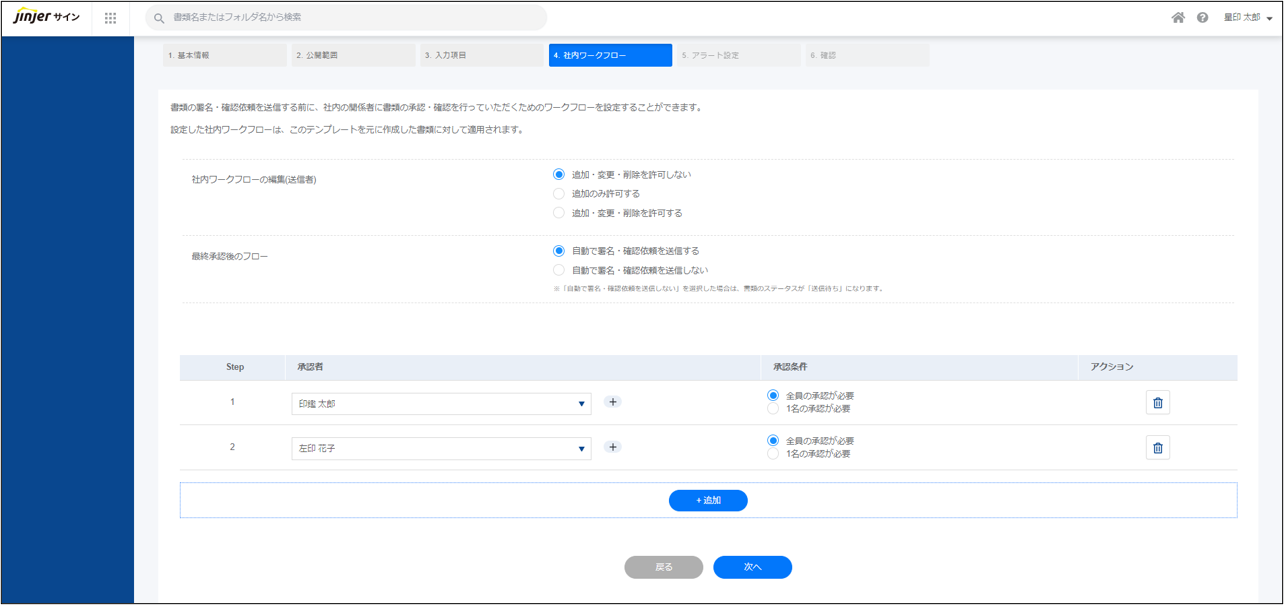1284x605 pixels.
Task: Click the + 追加 button
Action: (708, 500)
